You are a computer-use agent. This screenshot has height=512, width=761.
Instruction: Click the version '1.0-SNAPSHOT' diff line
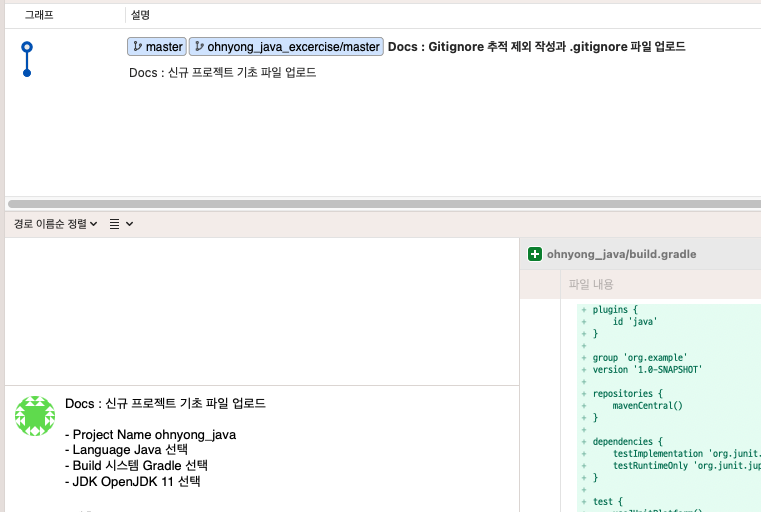coord(647,370)
